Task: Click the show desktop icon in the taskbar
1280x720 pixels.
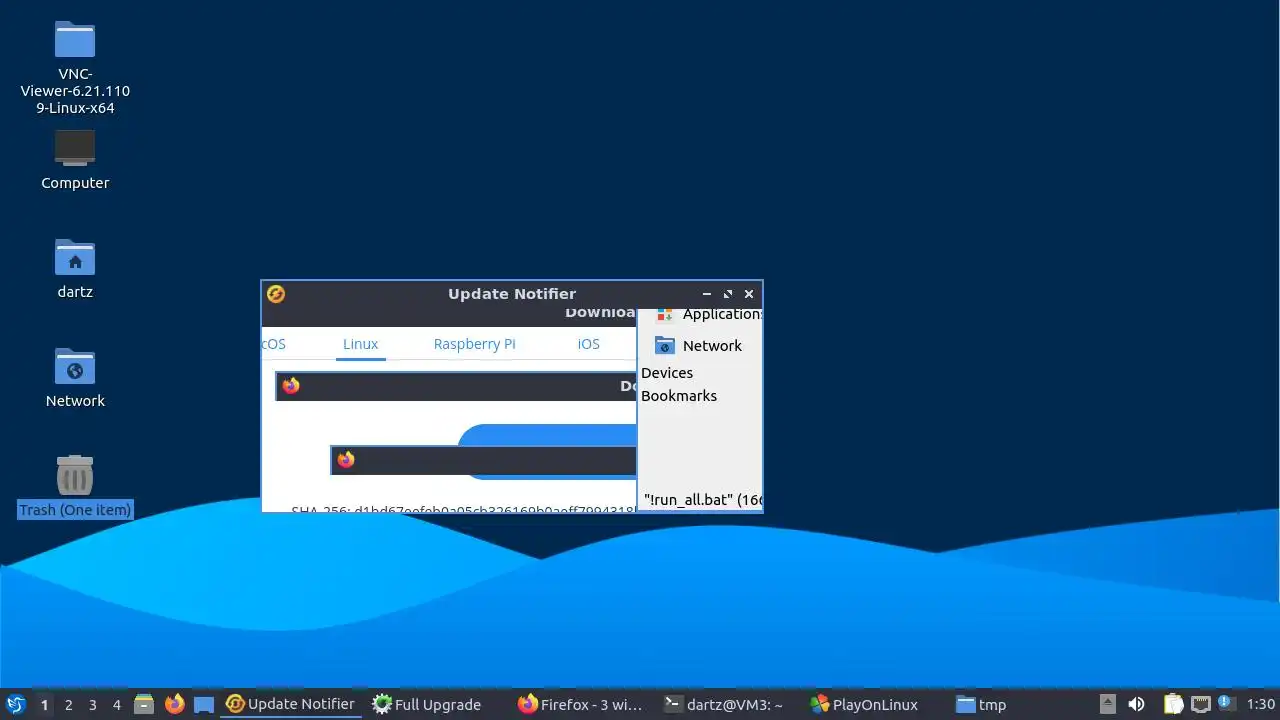Action: (x=204, y=704)
